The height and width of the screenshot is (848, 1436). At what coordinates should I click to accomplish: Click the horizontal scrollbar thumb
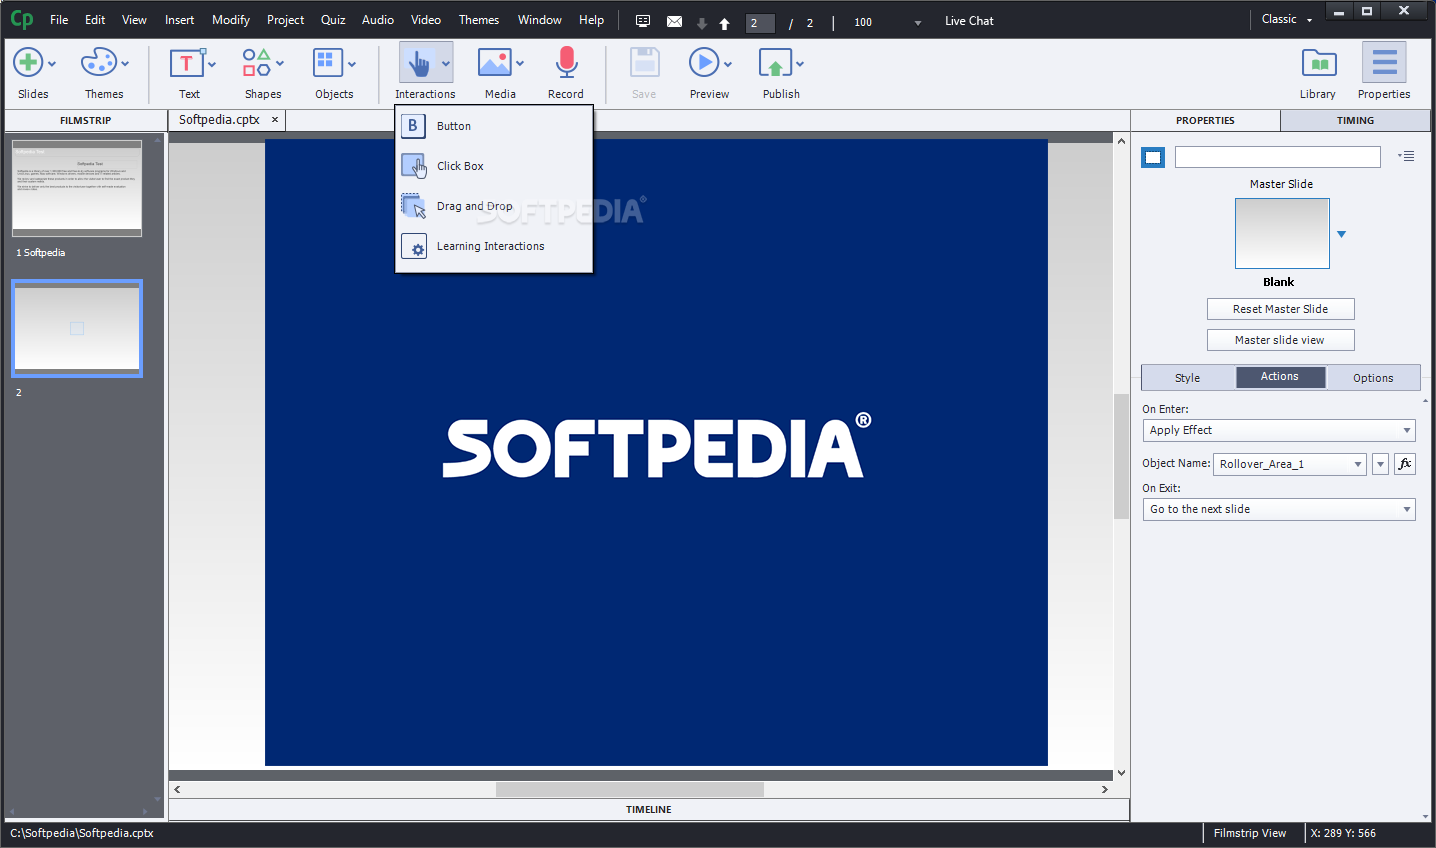click(630, 789)
